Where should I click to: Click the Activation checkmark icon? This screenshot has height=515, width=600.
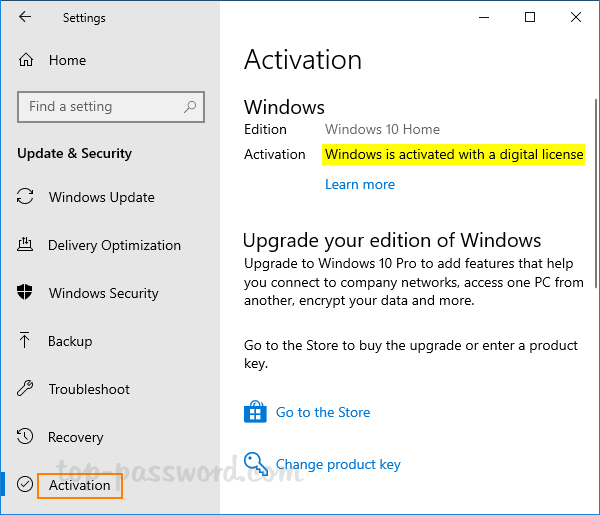pos(26,485)
